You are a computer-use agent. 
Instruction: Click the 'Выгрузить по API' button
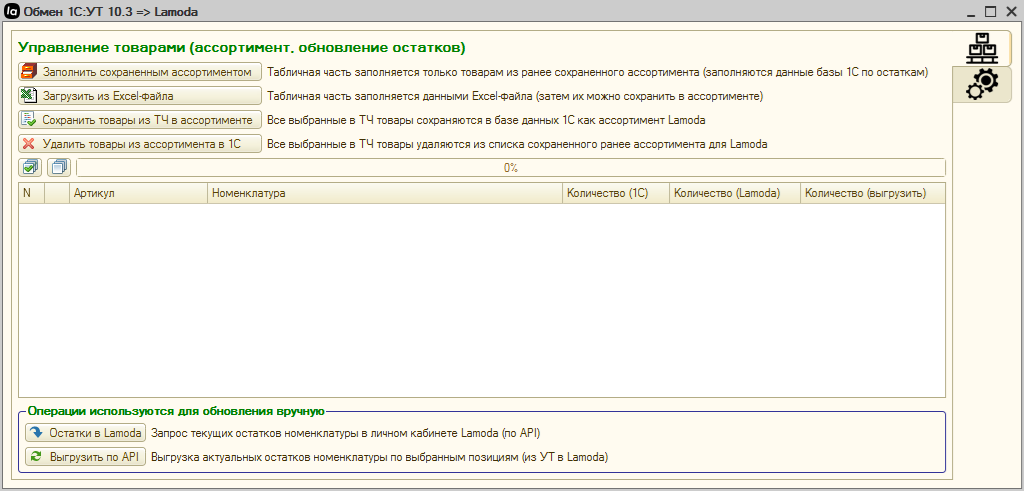tap(86, 457)
